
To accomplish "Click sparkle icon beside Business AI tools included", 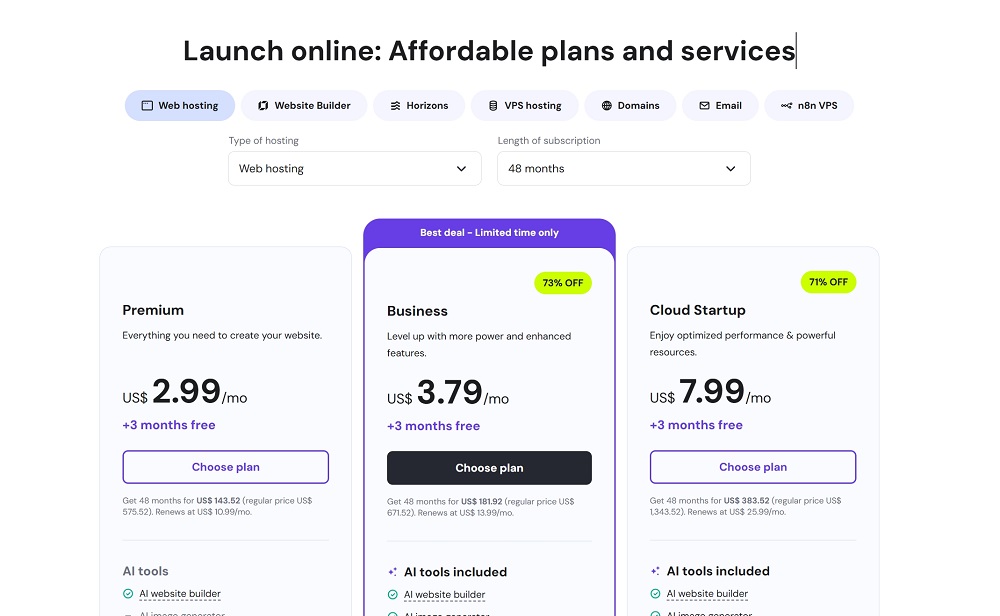I will point(392,572).
